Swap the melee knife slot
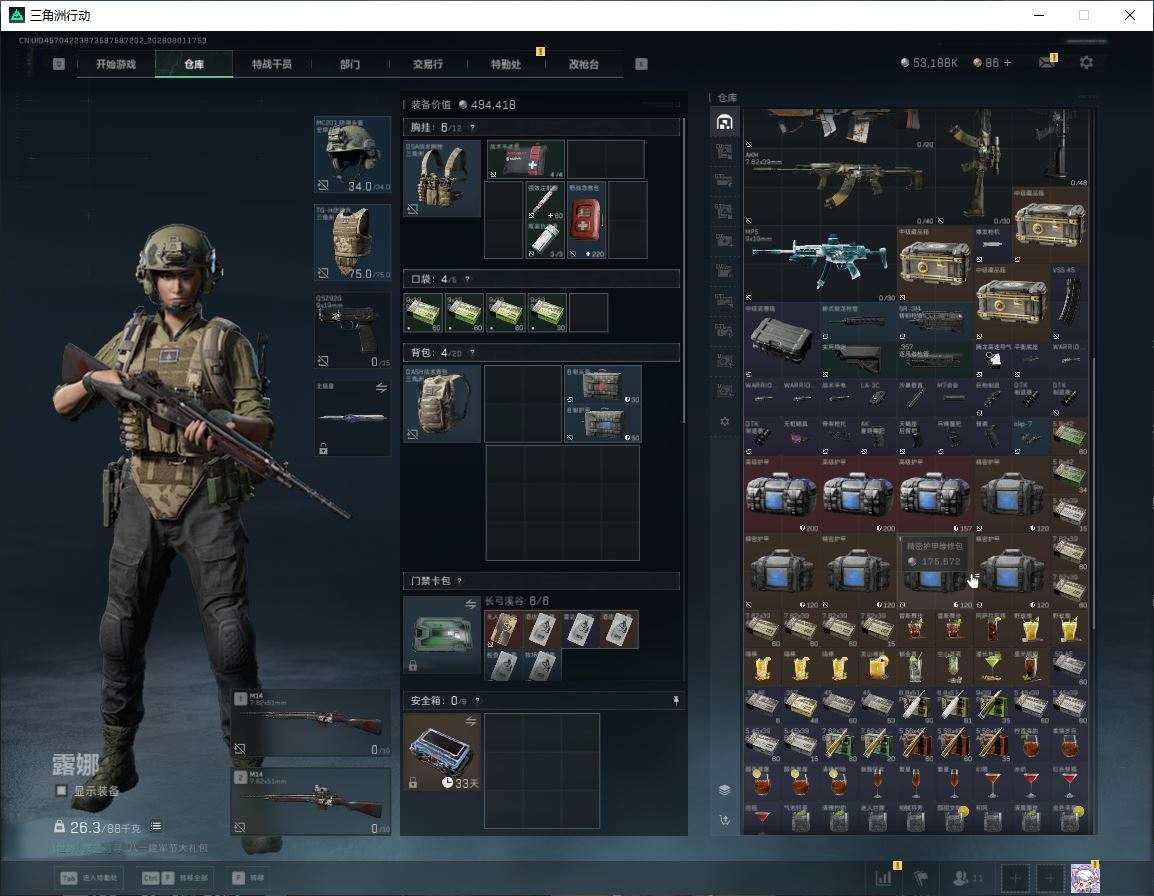Screen dimensions: 1154x896 pos(381,388)
